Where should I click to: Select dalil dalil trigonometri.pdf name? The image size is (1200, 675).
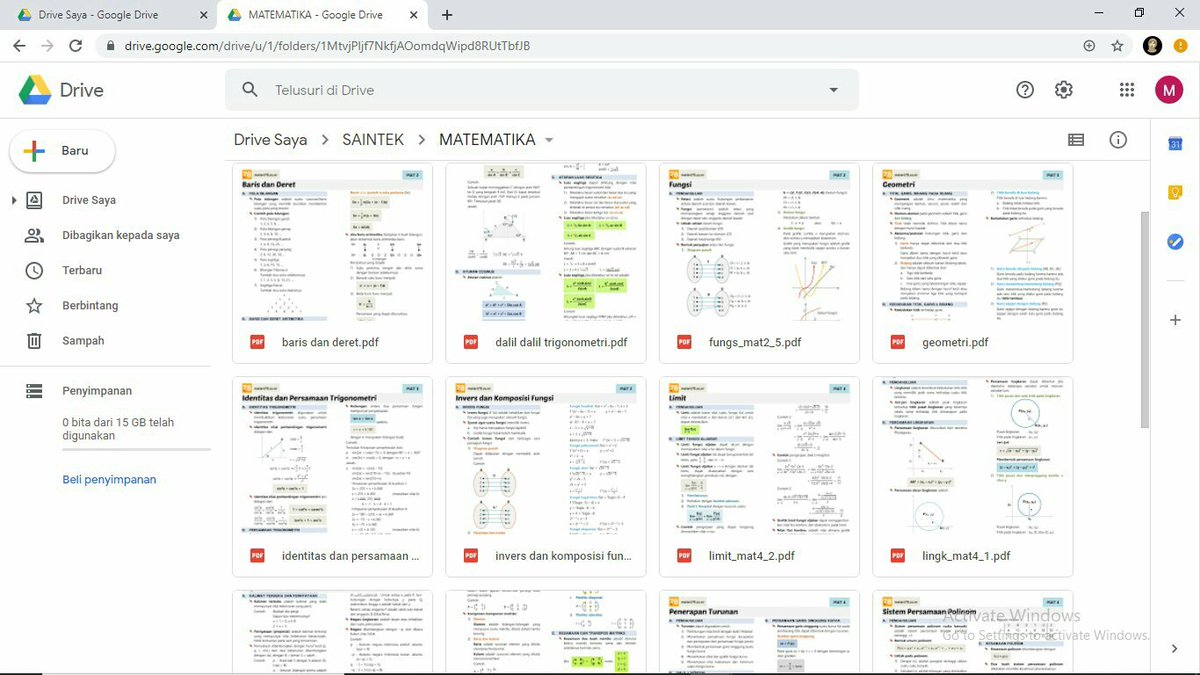pos(562,343)
